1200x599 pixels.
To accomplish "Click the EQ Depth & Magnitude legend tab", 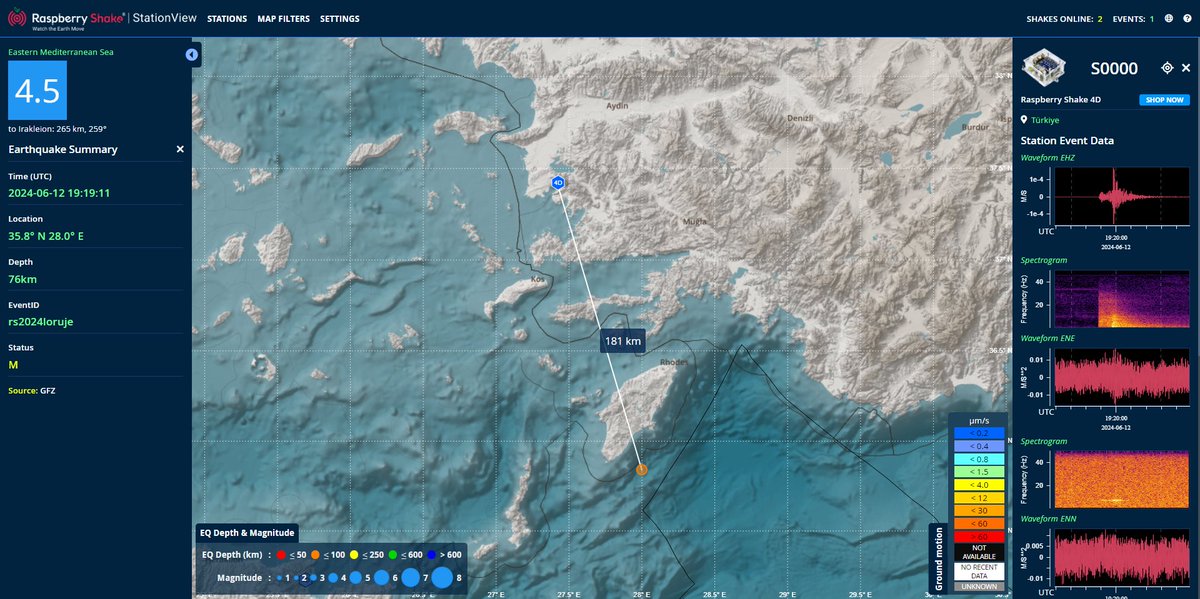I will pyautogui.click(x=245, y=533).
